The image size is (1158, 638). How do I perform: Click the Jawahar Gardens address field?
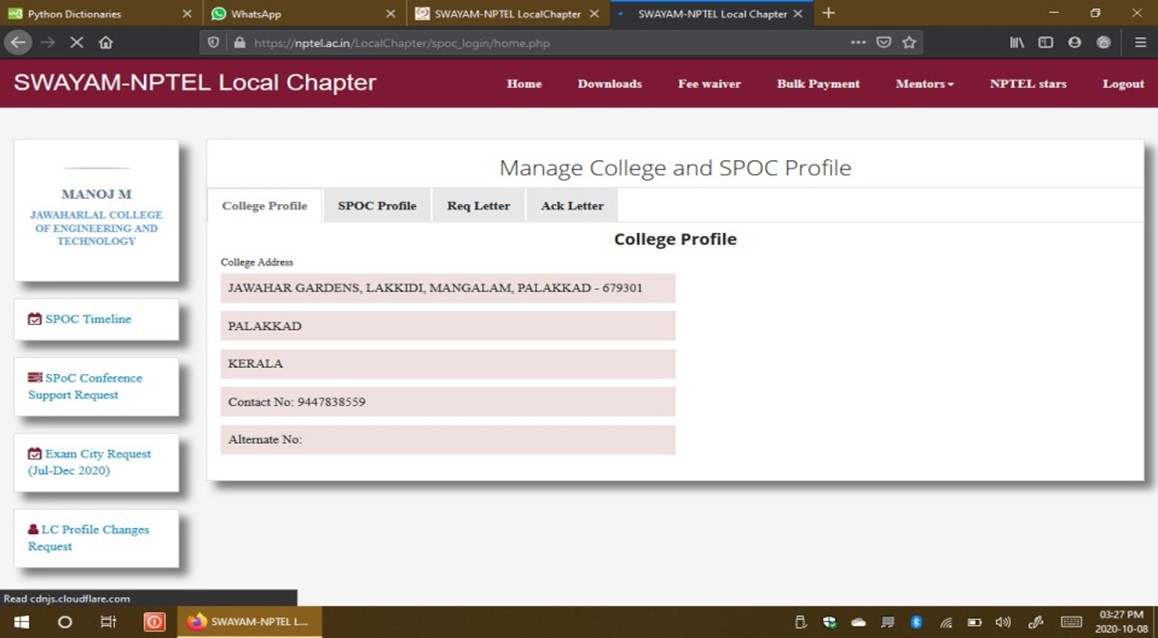[x=448, y=288]
